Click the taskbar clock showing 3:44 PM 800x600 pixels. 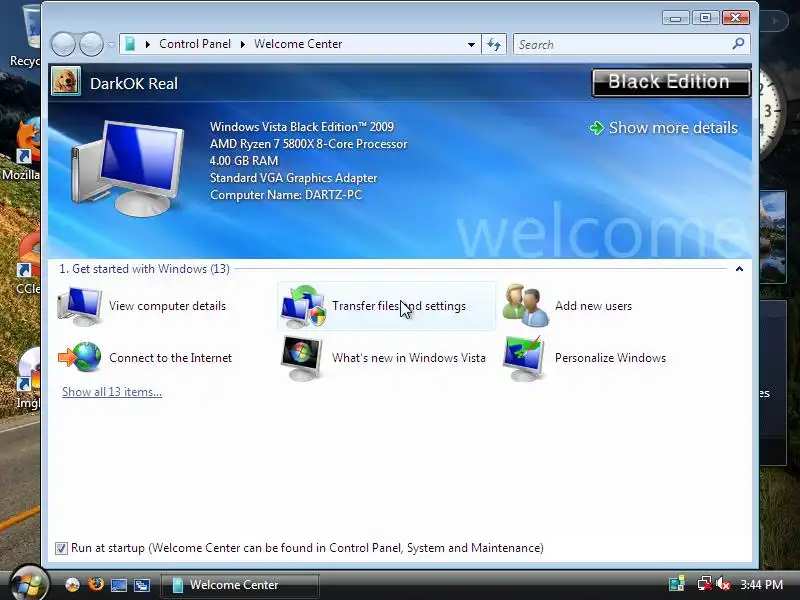coord(761,584)
